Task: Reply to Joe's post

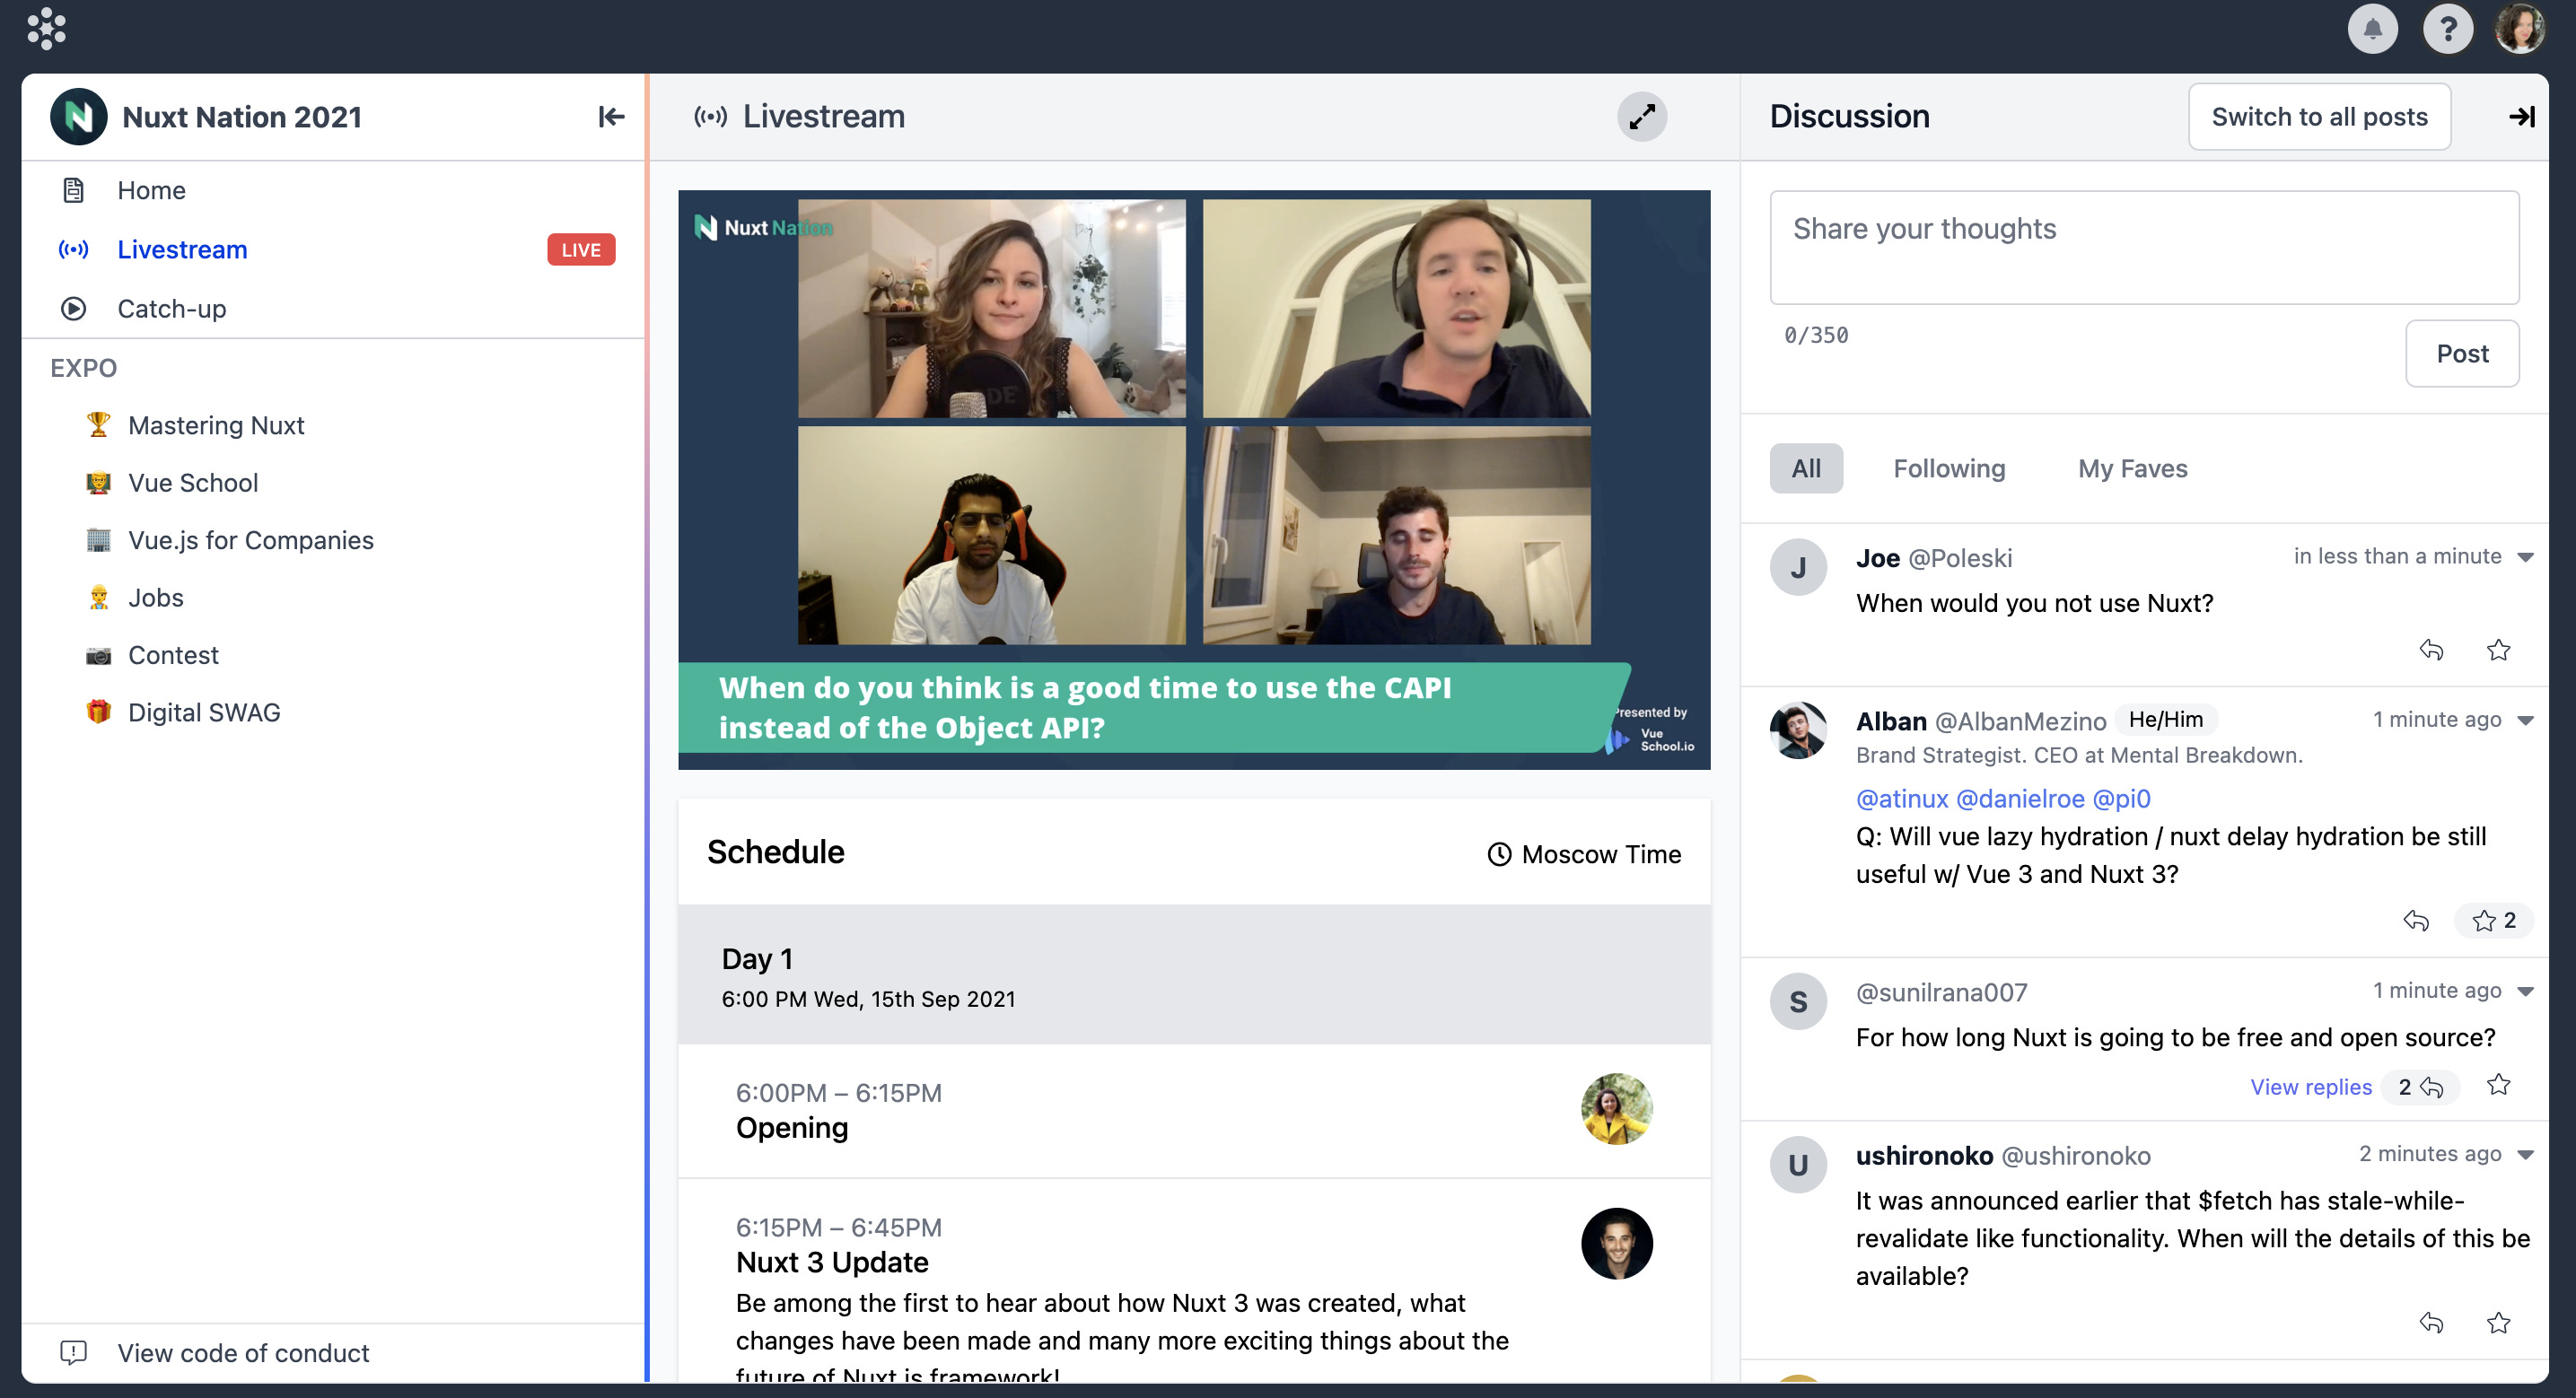Action: 2431,650
